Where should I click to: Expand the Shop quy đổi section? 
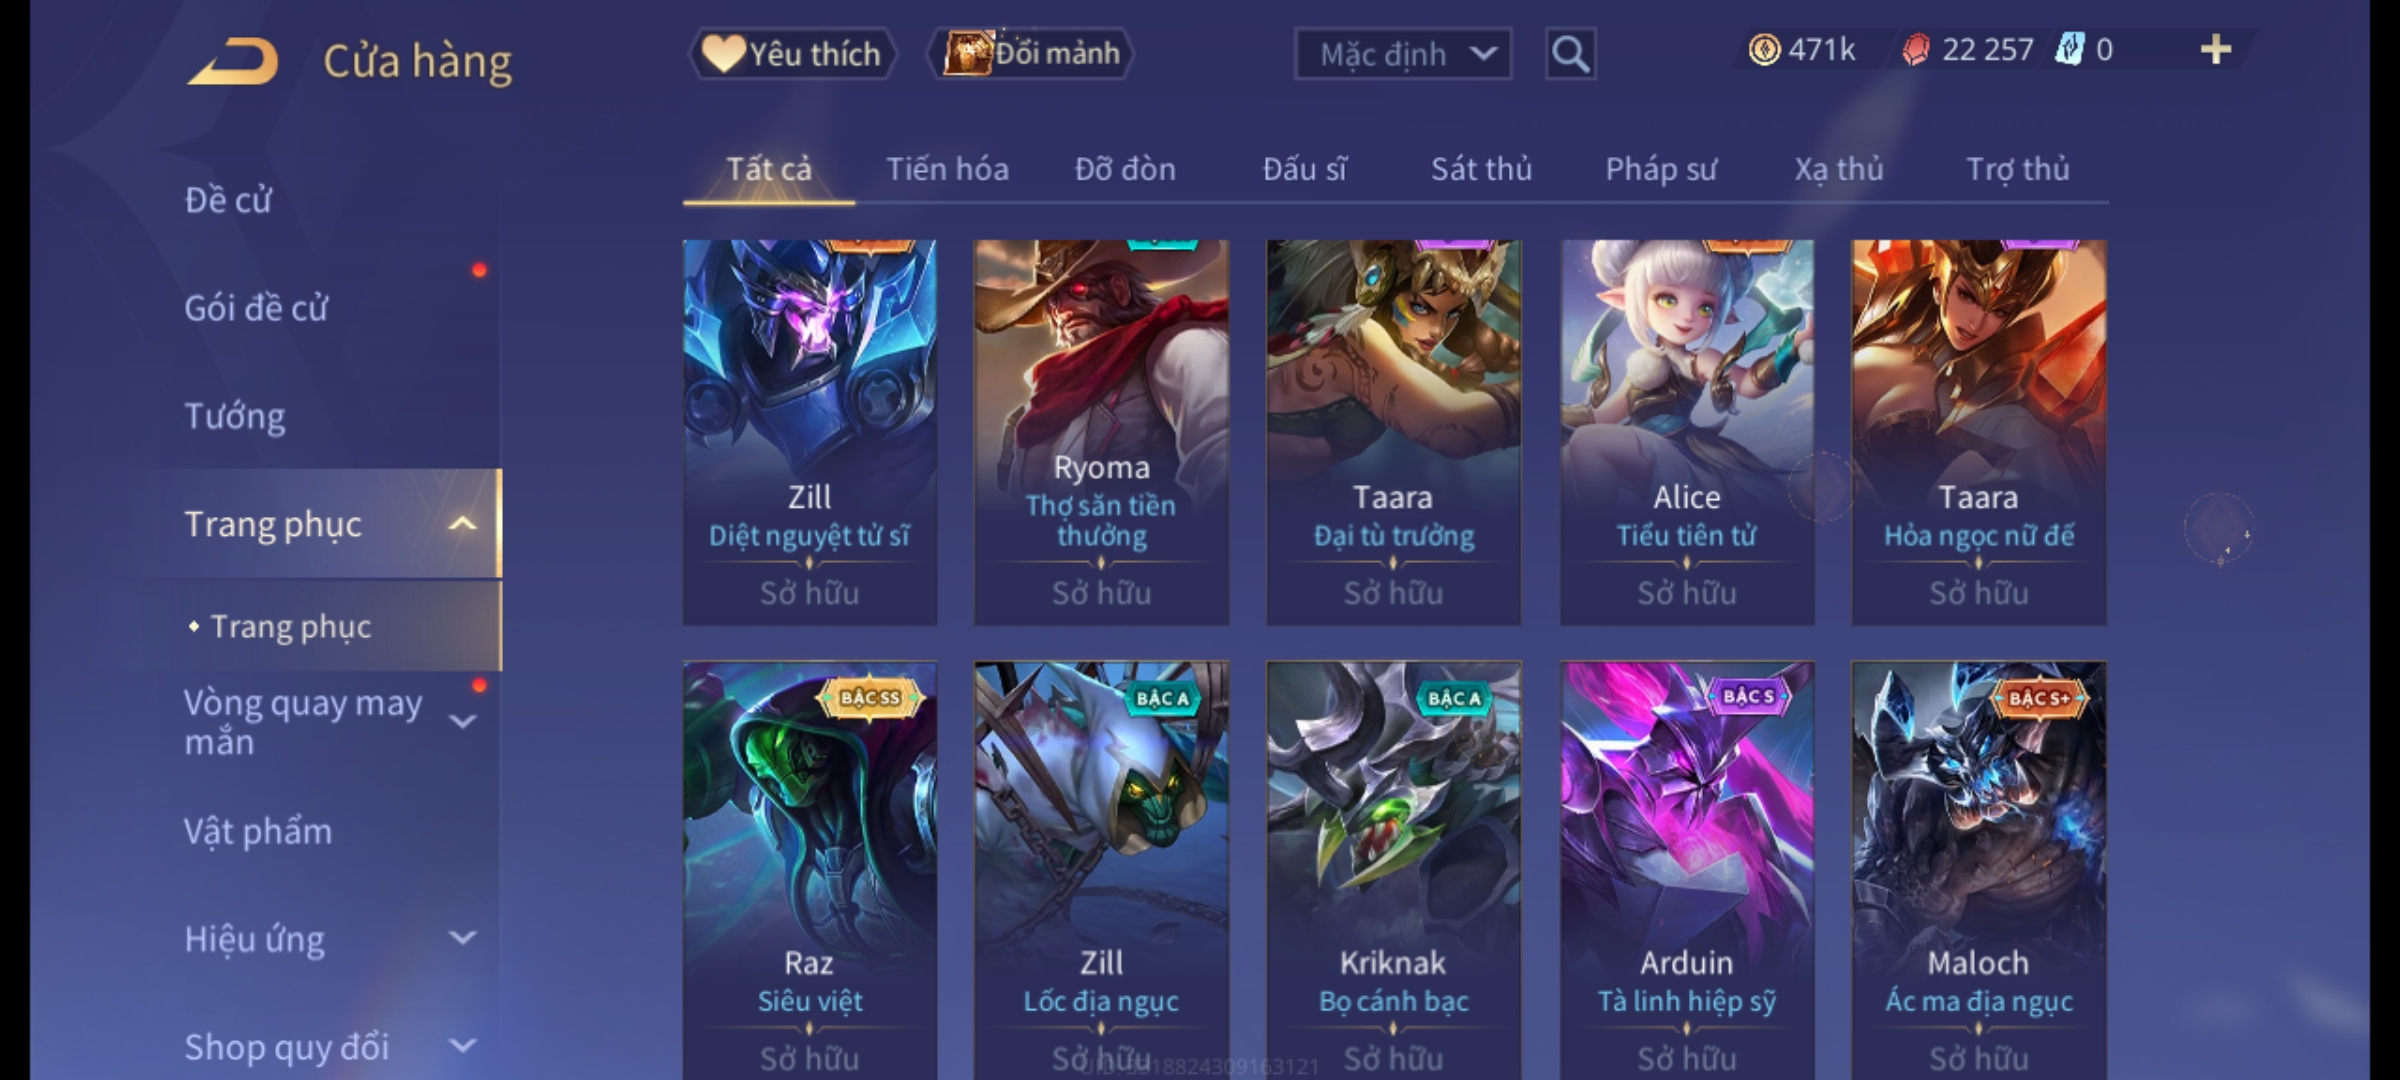point(462,1046)
